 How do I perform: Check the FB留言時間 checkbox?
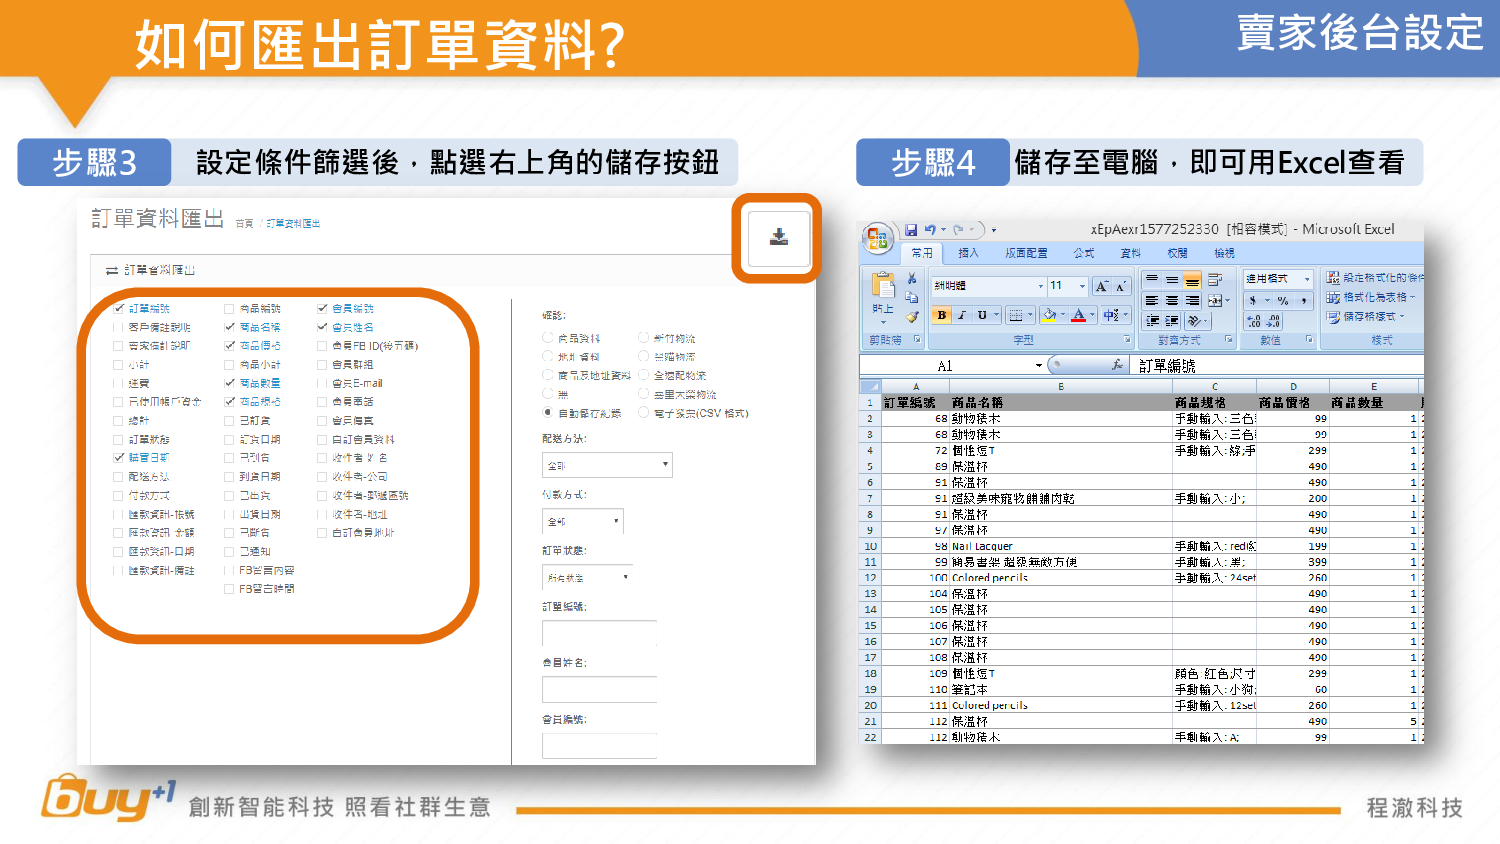tap(230, 589)
